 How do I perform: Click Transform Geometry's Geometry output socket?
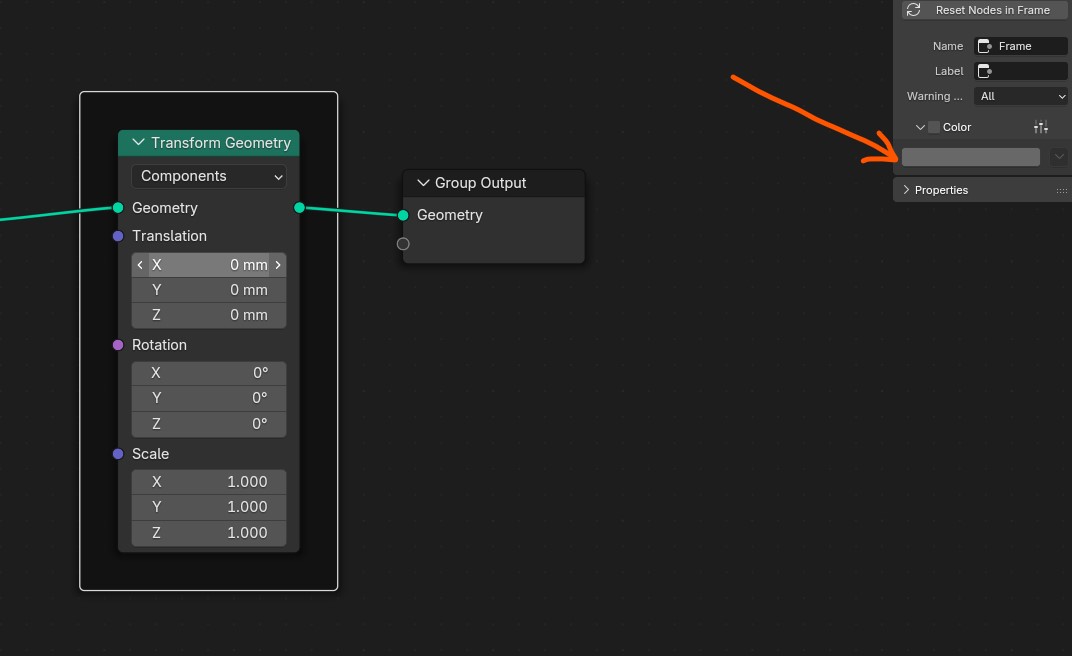coord(299,208)
